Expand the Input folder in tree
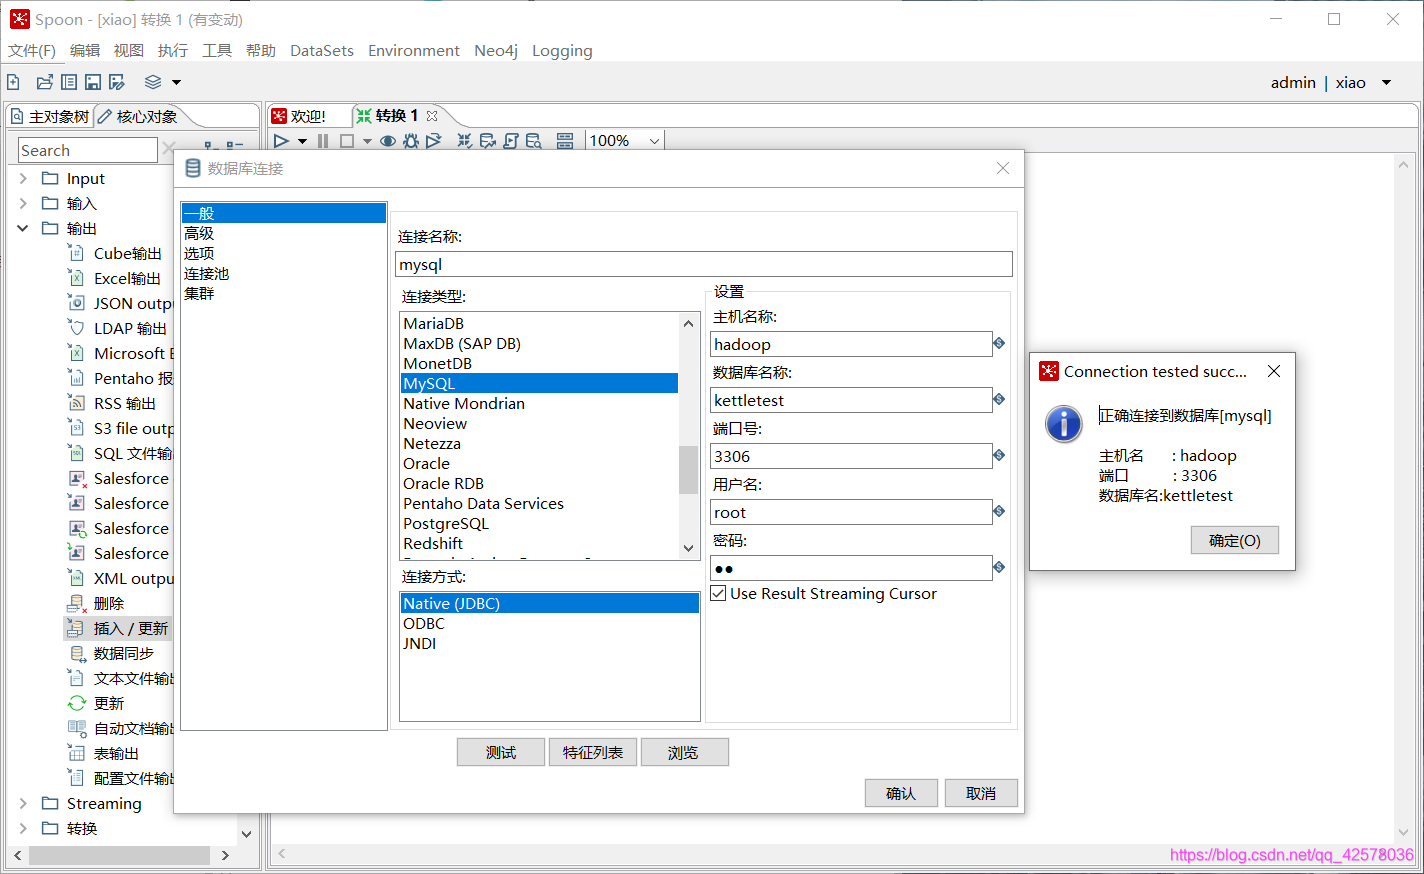Image resolution: width=1424 pixels, height=874 pixels. click(23, 178)
